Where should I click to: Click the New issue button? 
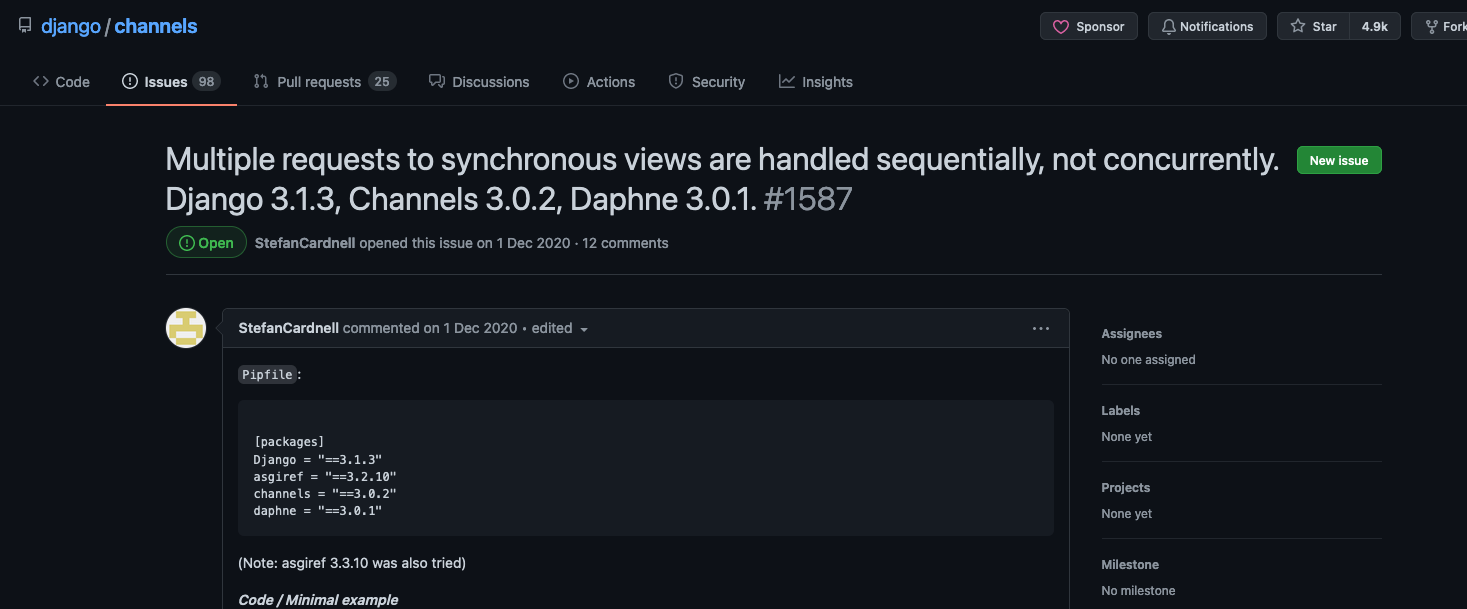click(1339, 160)
